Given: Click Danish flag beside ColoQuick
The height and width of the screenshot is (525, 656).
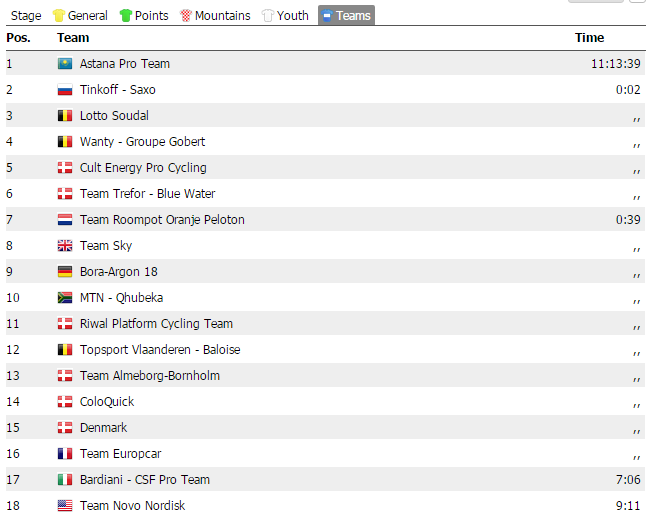Looking at the screenshot, I should coord(65,402).
